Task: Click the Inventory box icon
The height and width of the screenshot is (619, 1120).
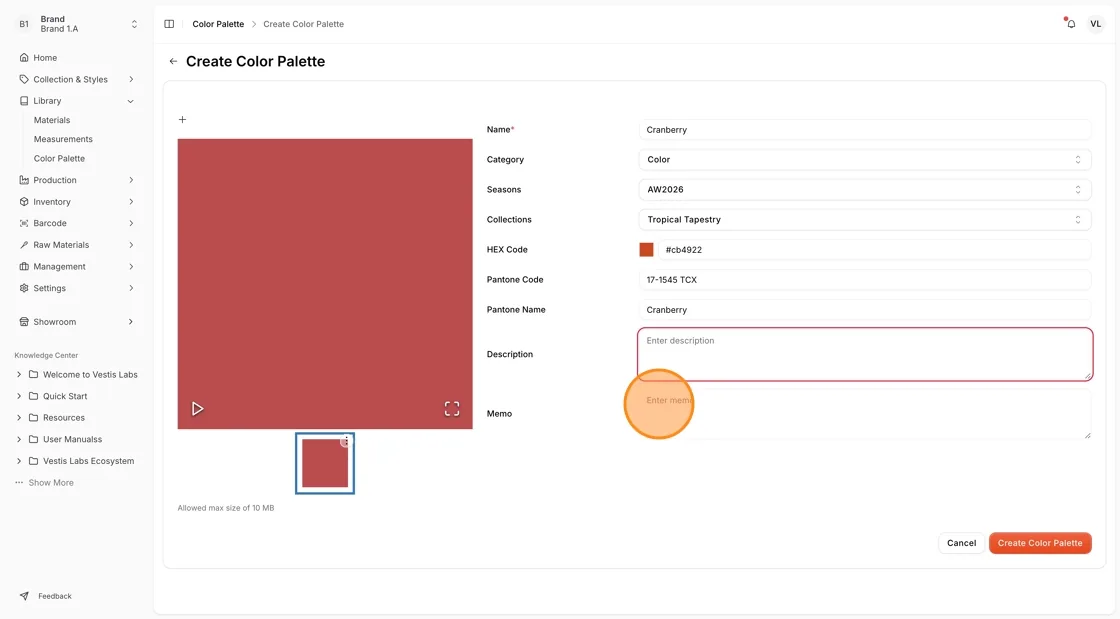Action: click(24, 201)
